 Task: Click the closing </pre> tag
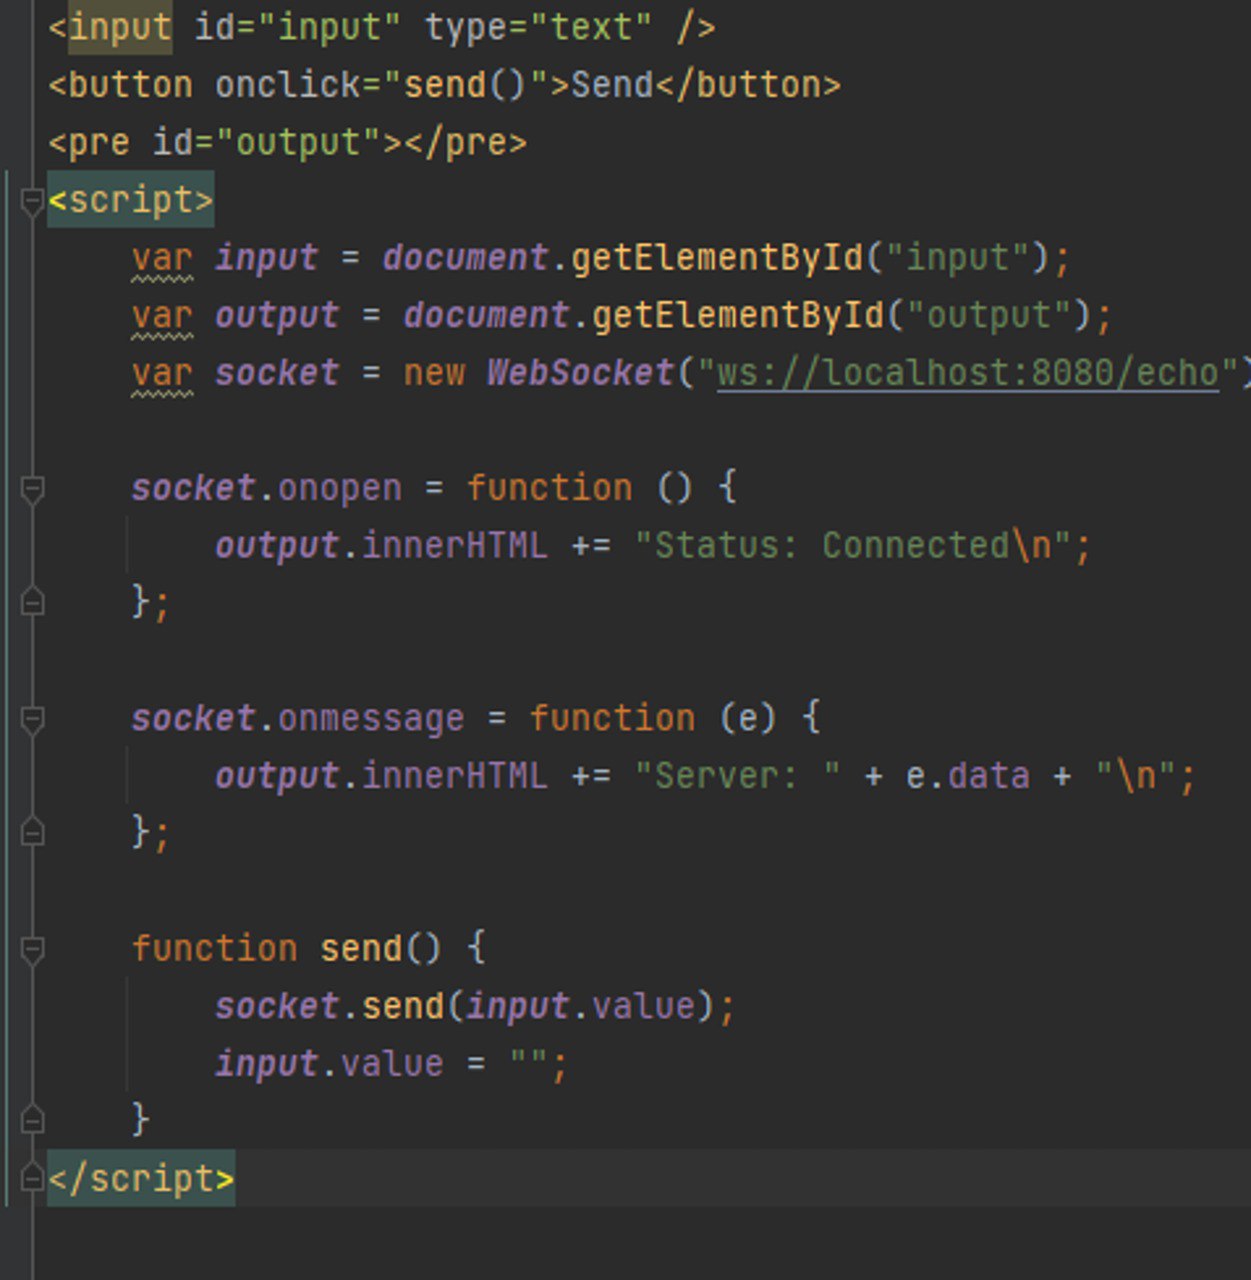pyautogui.click(x=465, y=143)
